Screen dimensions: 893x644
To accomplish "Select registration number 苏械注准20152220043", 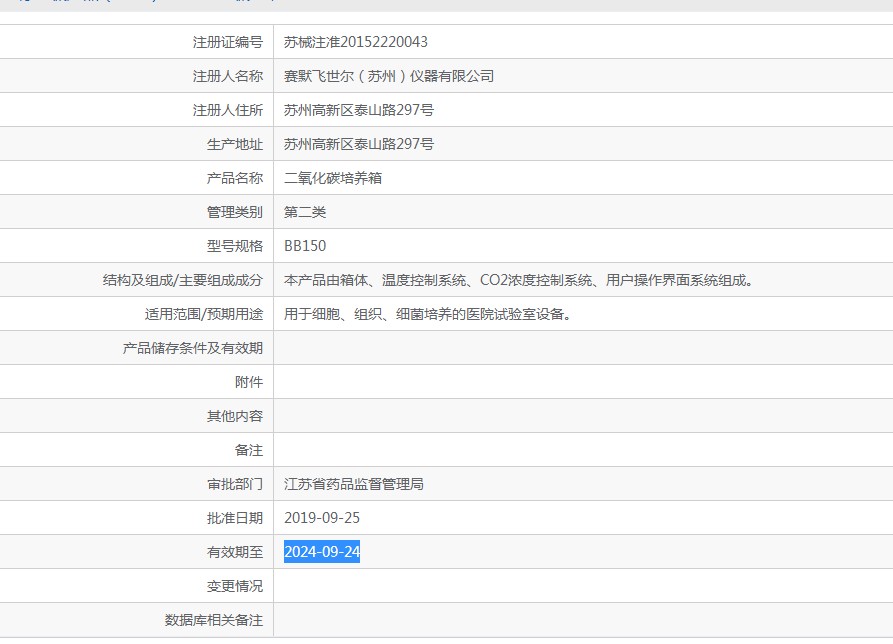I will [x=356, y=42].
